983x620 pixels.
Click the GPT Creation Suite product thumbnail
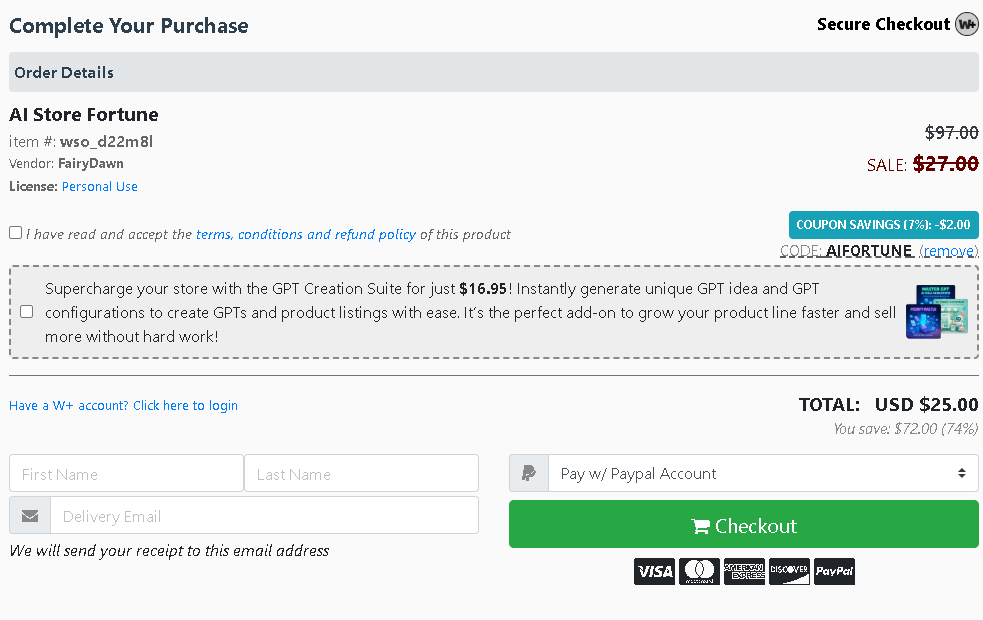point(936,311)
